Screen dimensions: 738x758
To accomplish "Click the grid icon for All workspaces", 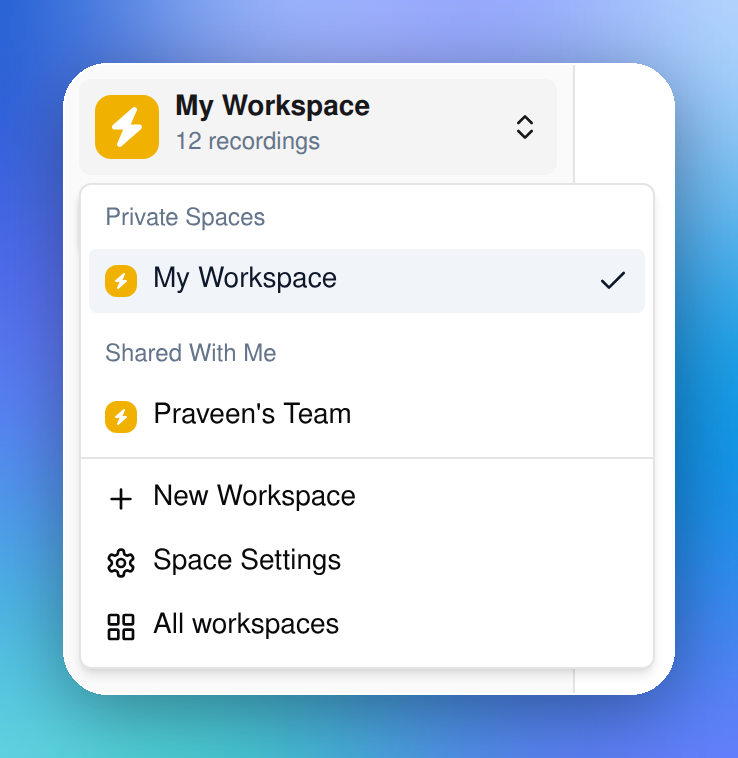I will [x=121, y=627].
